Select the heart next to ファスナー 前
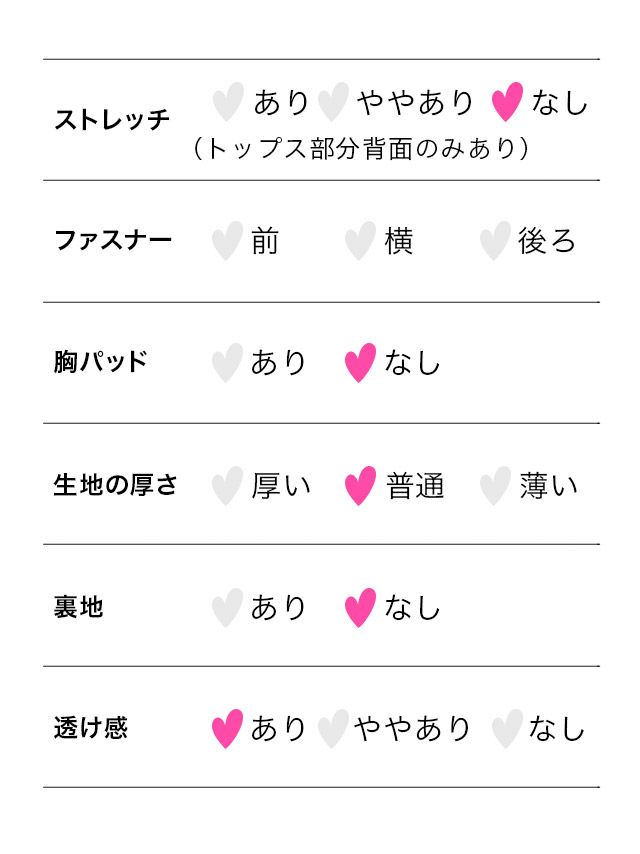 tap(227, 241)
